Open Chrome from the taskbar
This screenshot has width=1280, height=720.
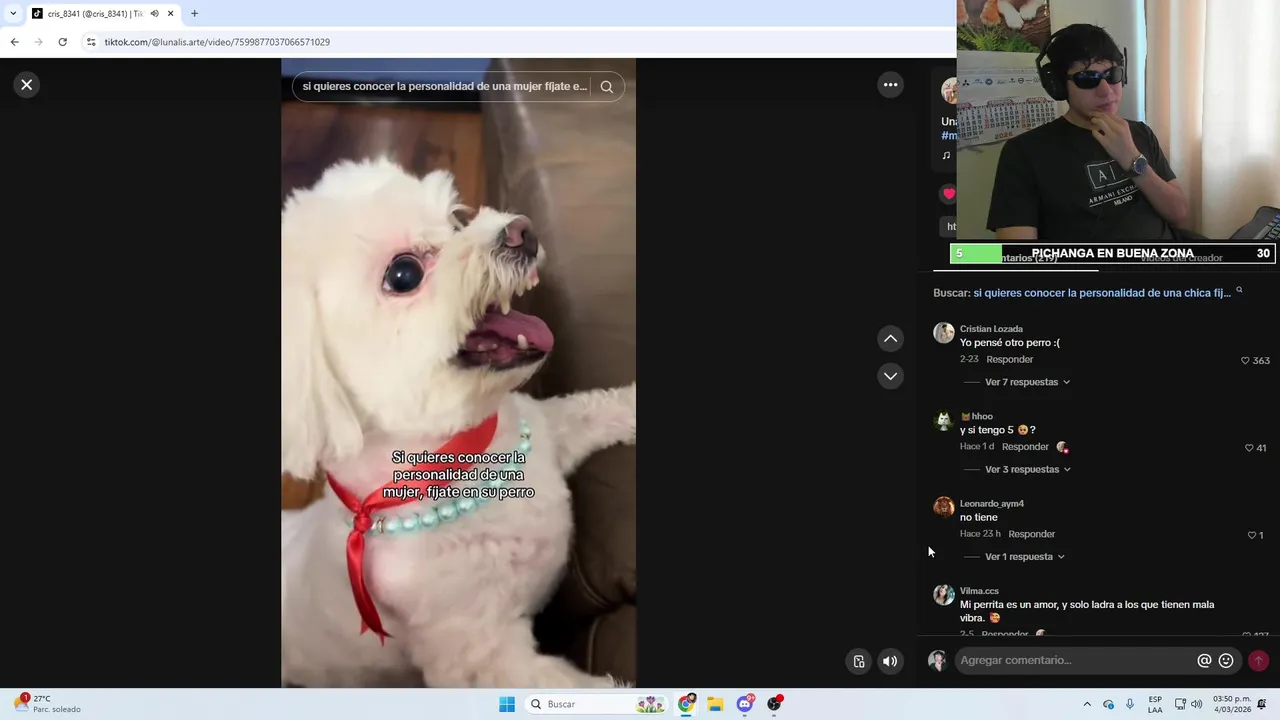pyautogui.click(x=686, y=704)
